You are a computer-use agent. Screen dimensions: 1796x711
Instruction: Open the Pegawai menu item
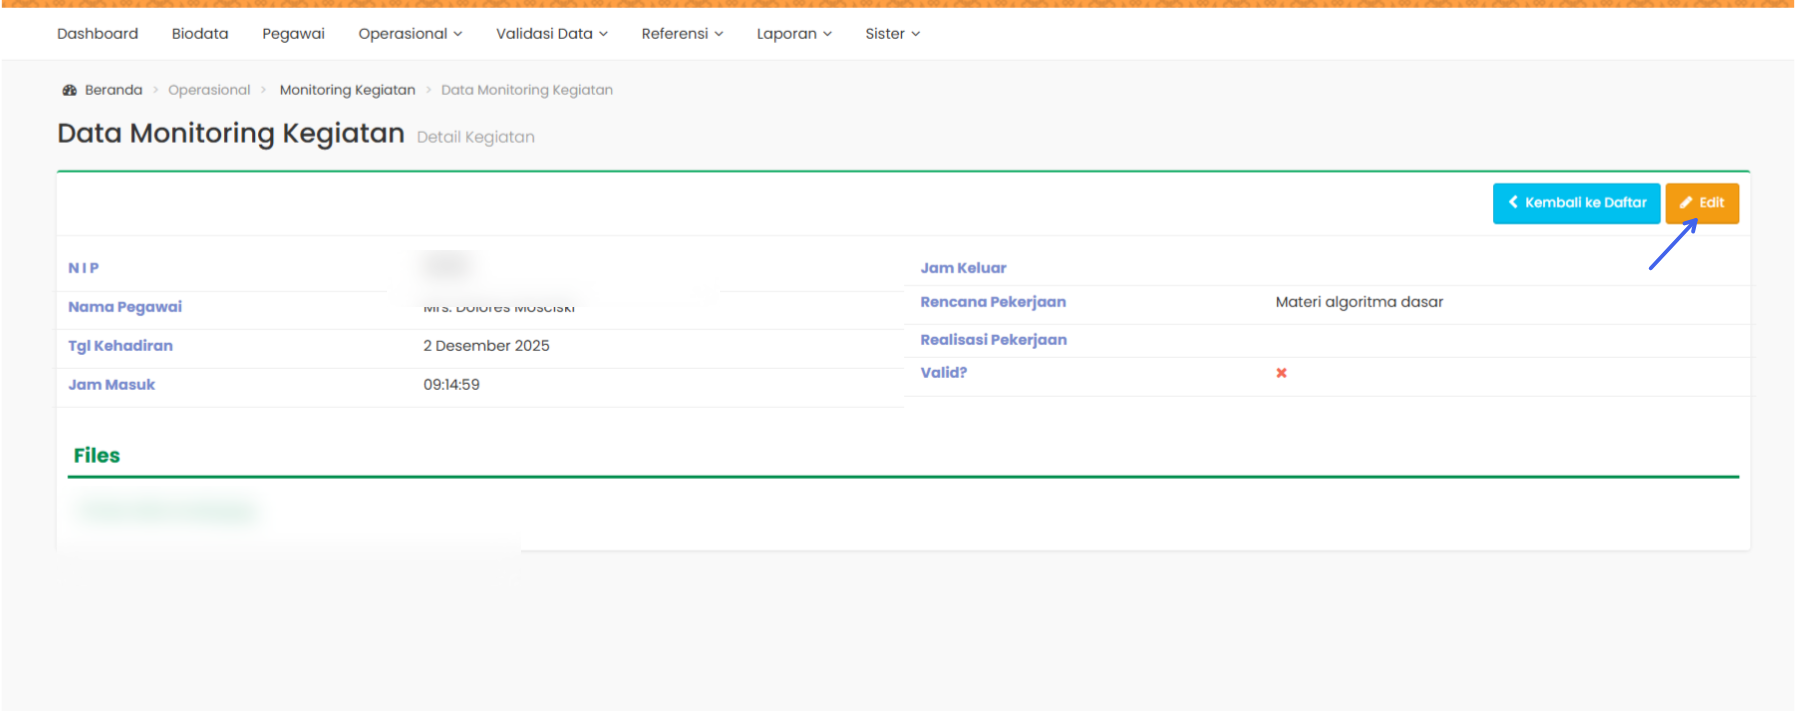tap(293, 34)
